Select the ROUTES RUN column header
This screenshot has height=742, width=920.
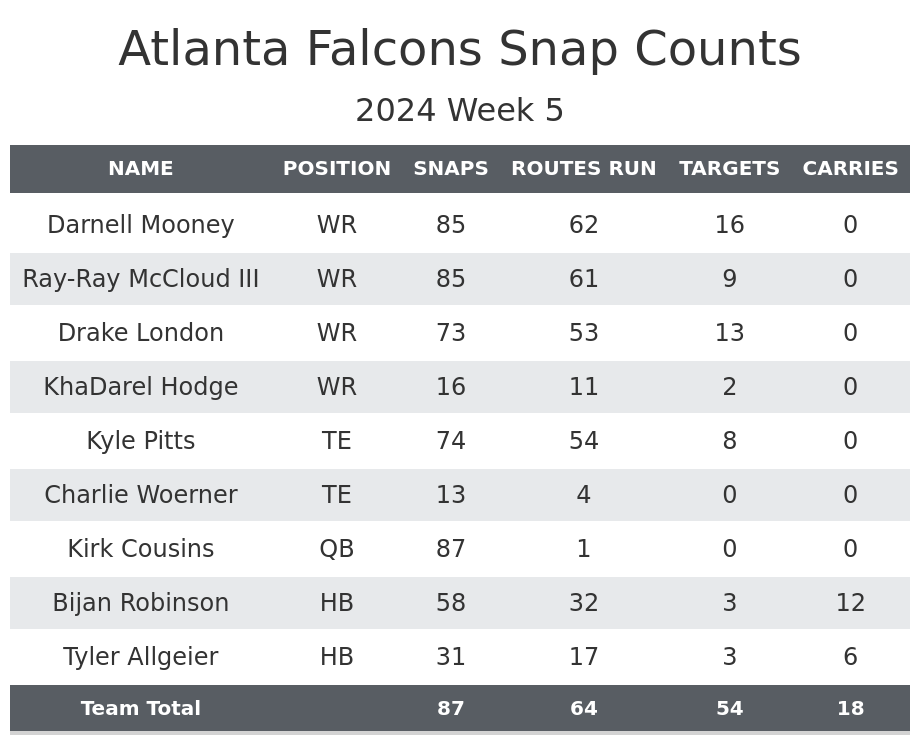[x=584, y=169]
